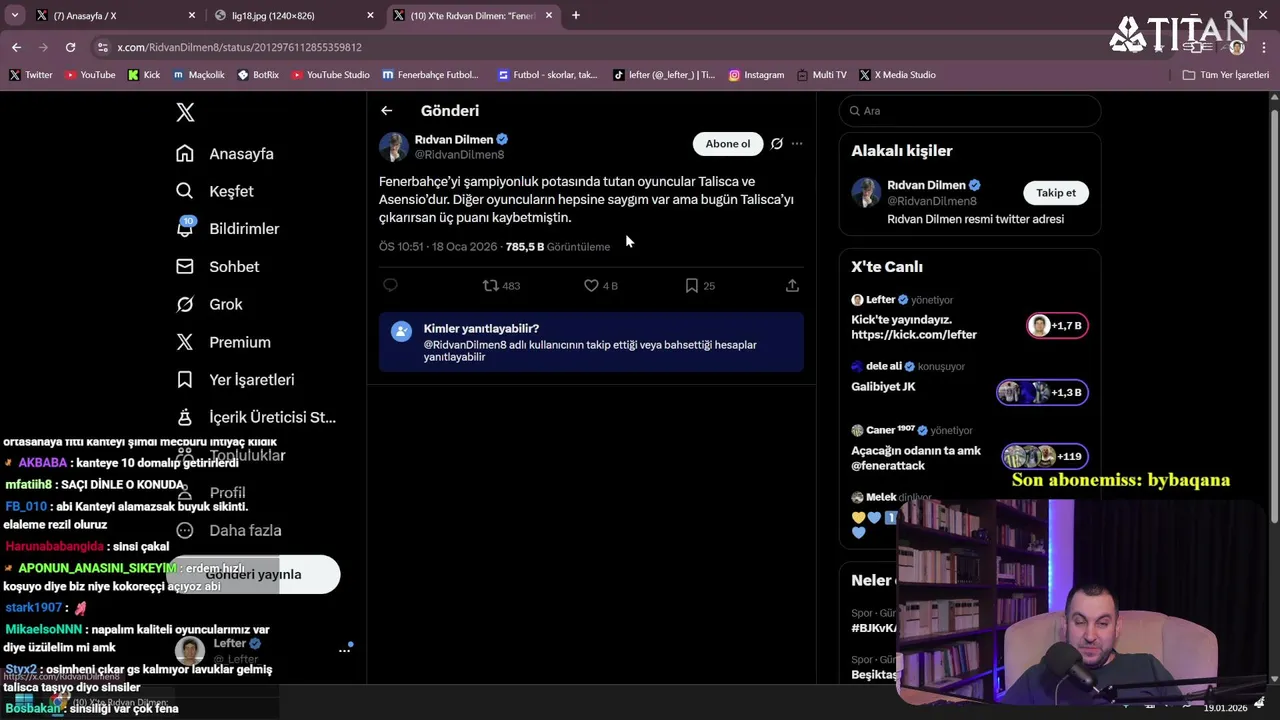1280x720 pixels.
Task: Open Keşfet explore page
Action: (214, 191)
